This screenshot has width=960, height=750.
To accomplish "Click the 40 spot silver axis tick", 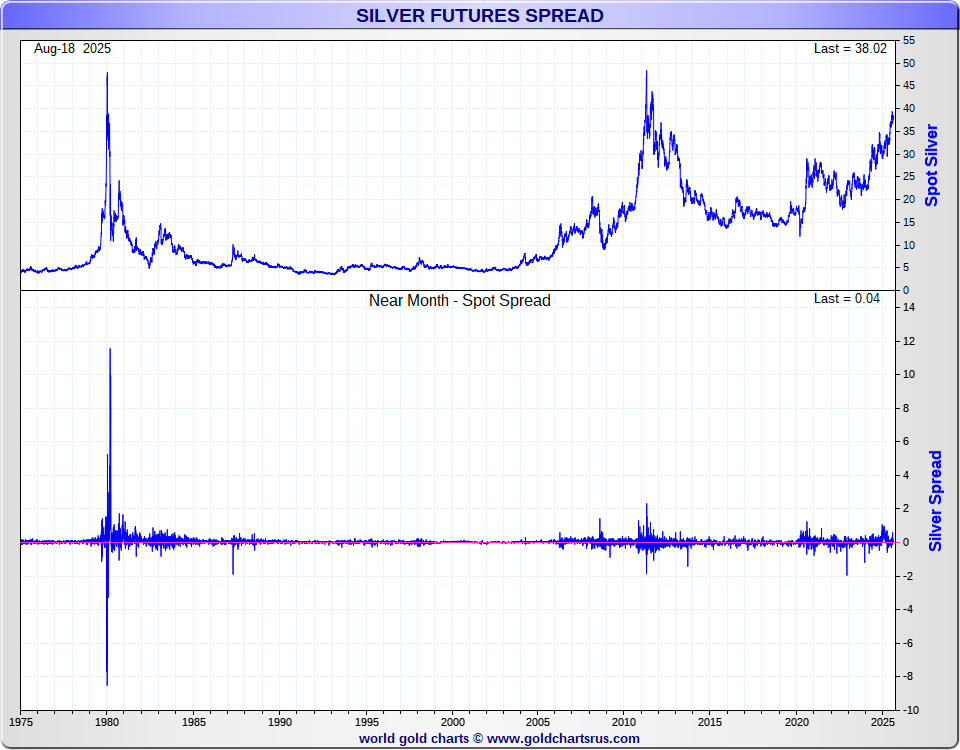I will [909, 108].
